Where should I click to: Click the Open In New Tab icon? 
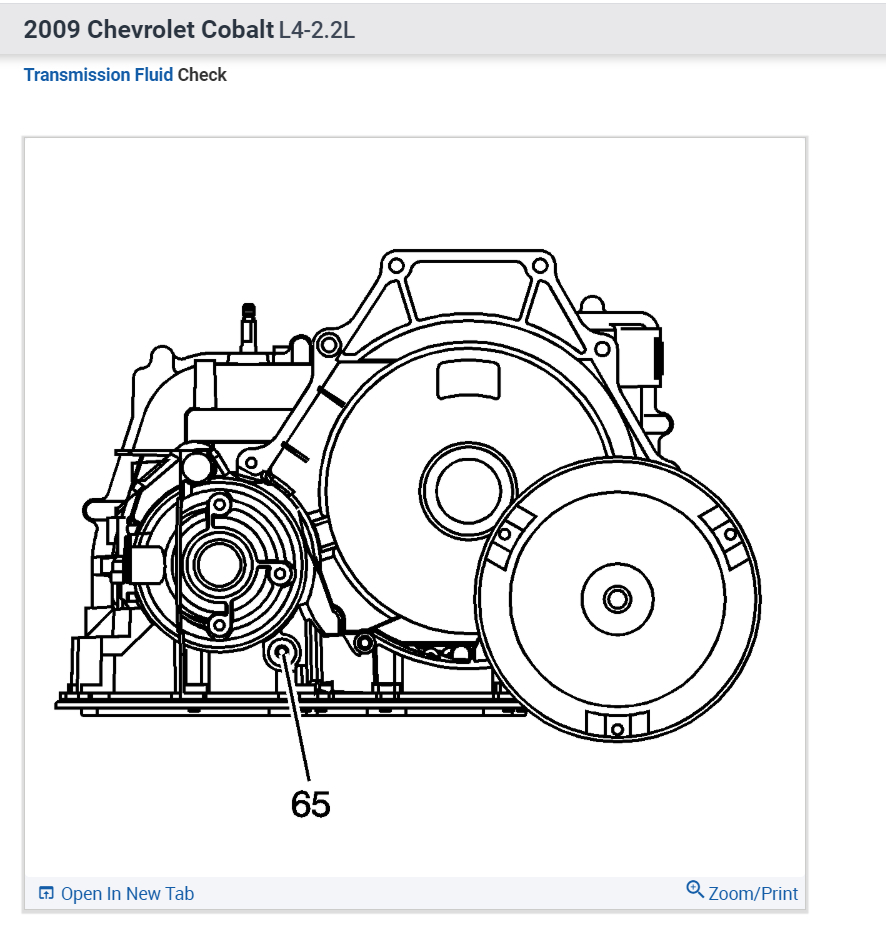pos(44,893)
